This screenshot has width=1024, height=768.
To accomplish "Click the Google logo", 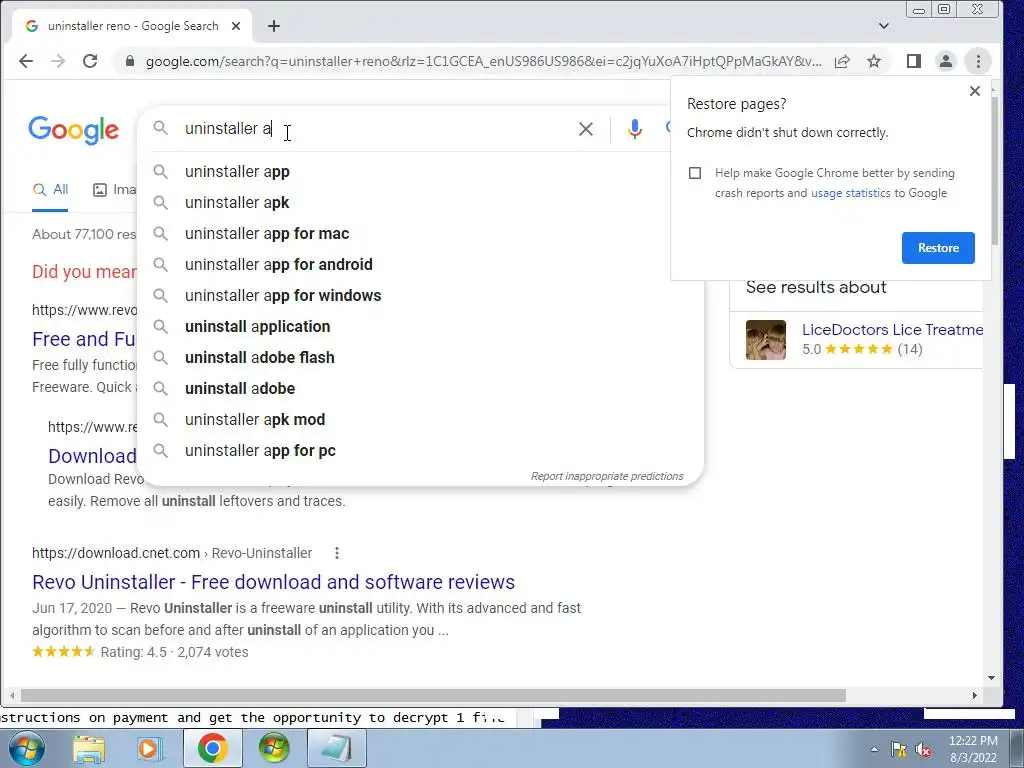I will [73, 130].
